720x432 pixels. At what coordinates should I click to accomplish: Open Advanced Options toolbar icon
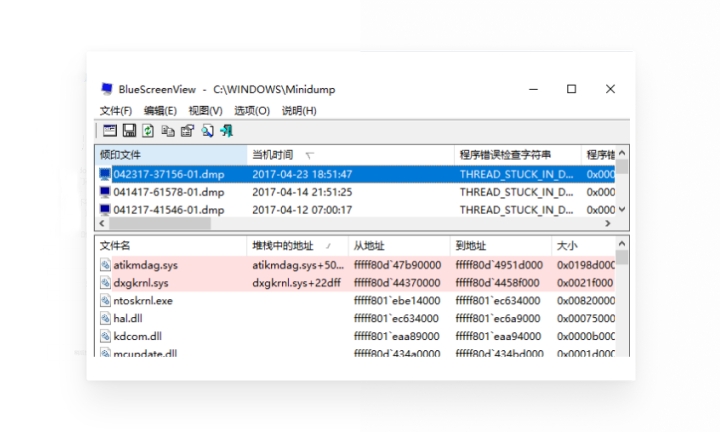click(x=110, y=131)
